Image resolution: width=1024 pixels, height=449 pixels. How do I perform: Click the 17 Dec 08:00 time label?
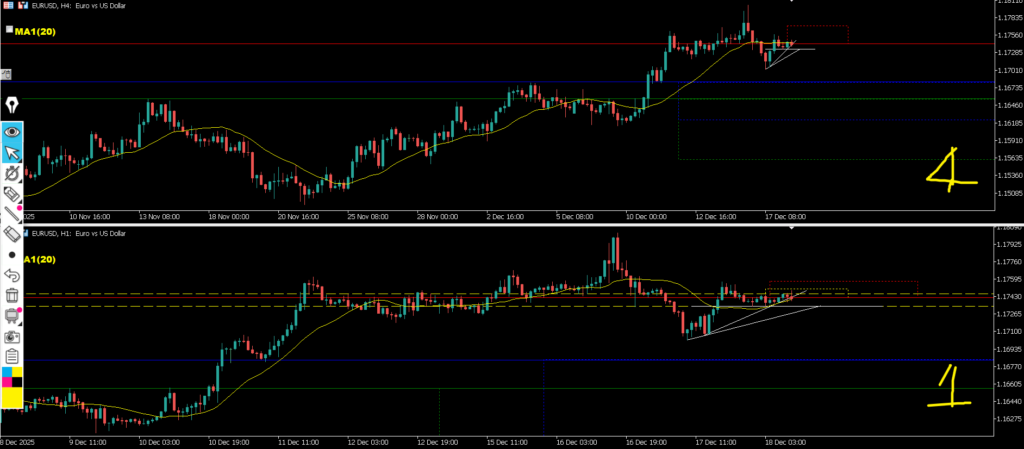(x=786, y=217)
